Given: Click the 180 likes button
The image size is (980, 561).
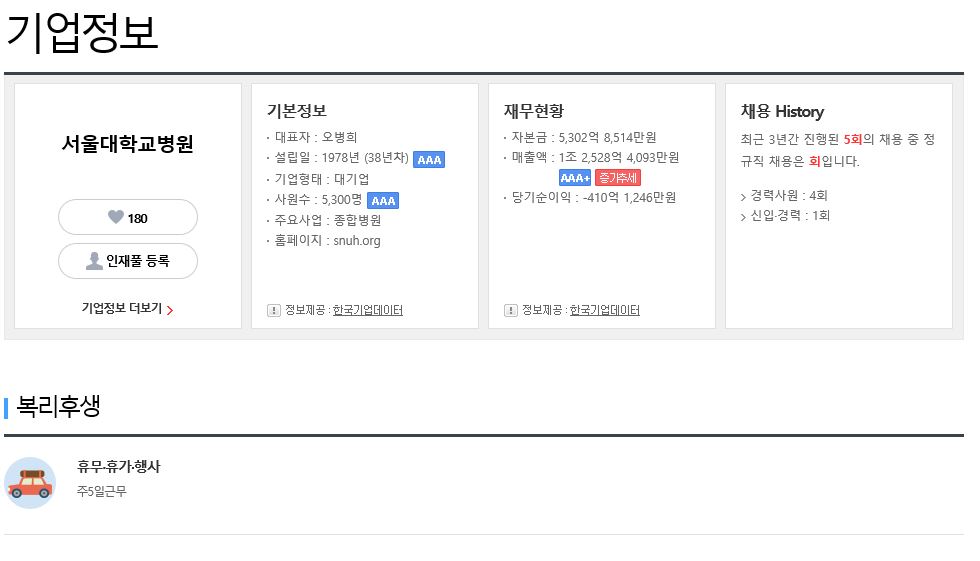Looking at the screenshot, I should coord(128,217).
